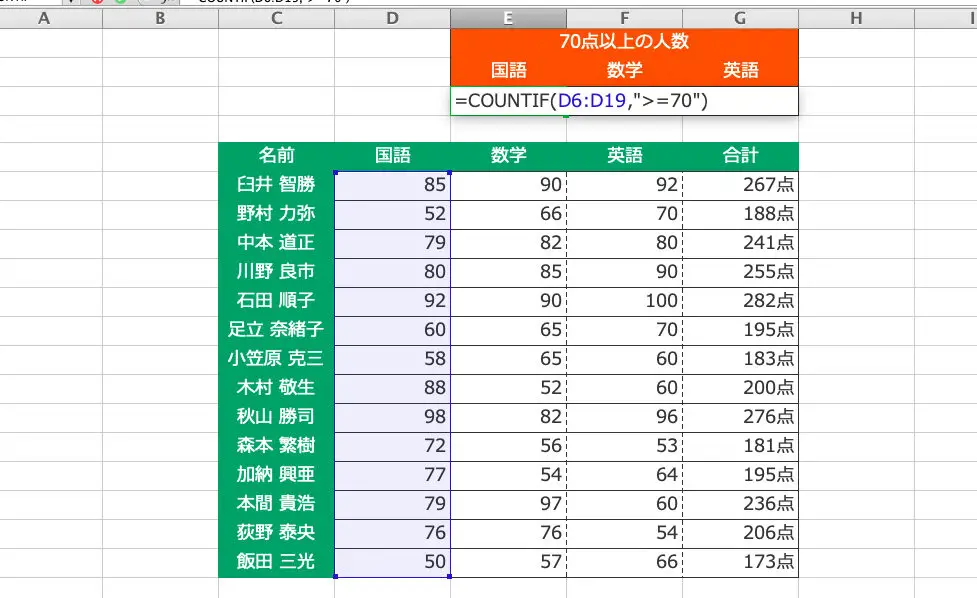Select the 267点 total cell

(739, 185)
